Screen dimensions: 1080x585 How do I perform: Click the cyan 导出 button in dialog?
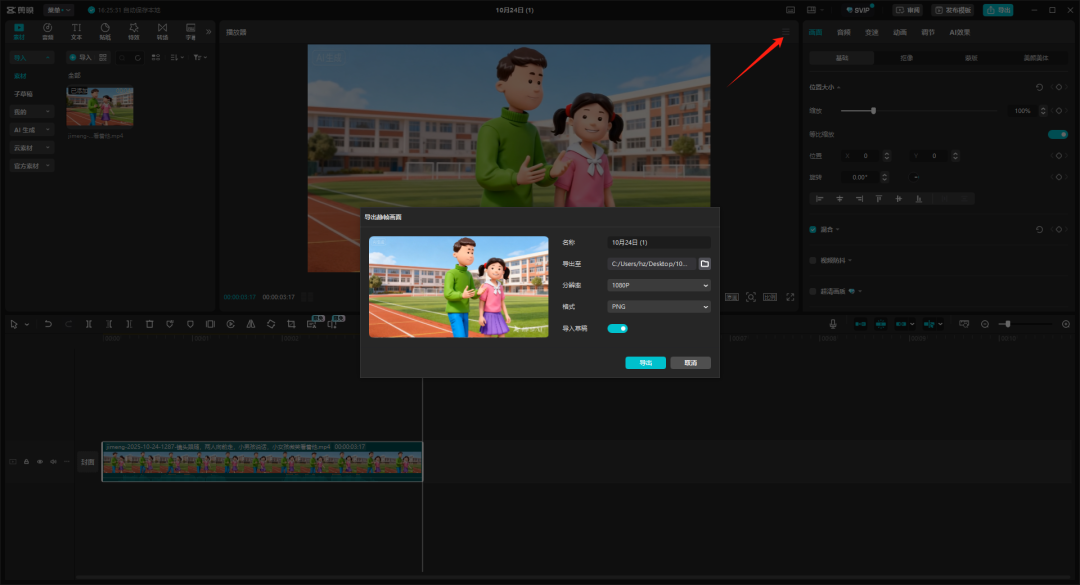click(645, 363)
